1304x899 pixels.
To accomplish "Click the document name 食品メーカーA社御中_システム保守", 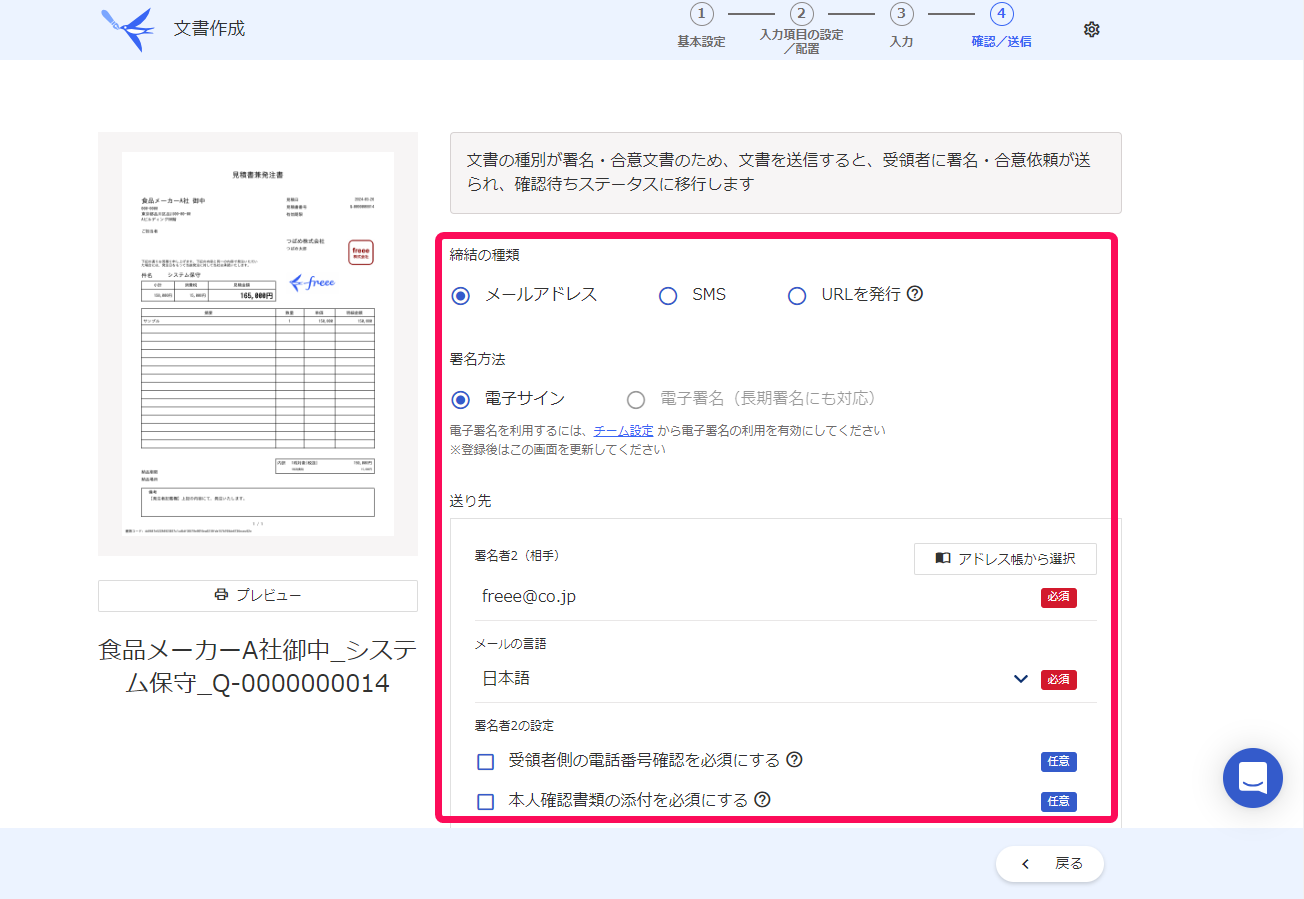I will [x=258, y=667].
